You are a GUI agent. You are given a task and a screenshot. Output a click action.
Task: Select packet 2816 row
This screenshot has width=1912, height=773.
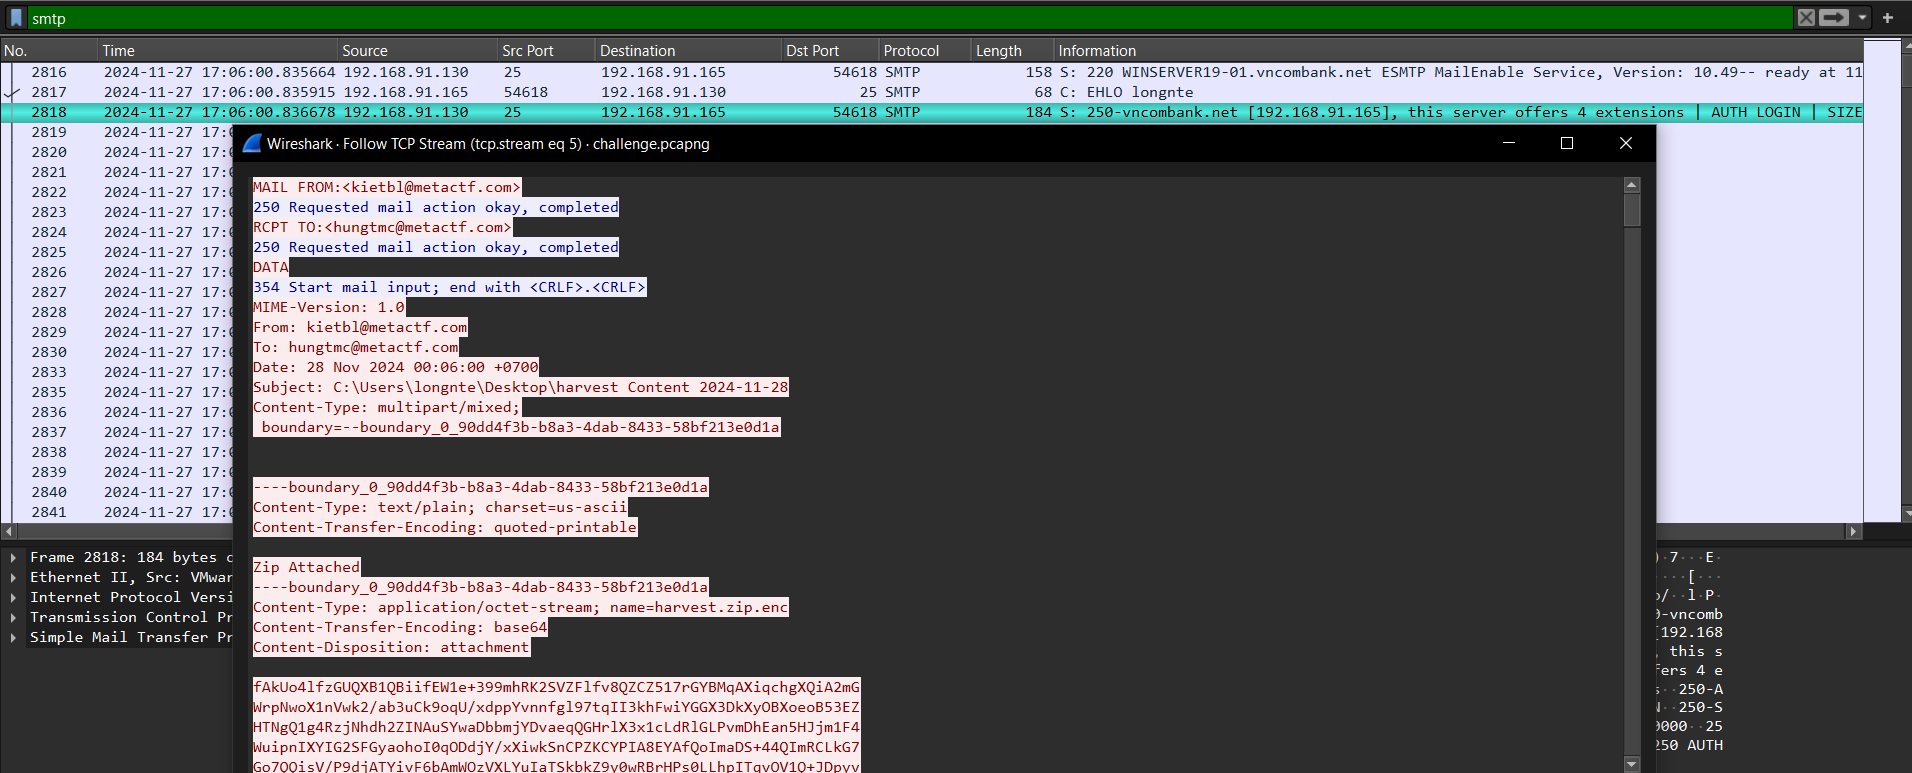932,72
